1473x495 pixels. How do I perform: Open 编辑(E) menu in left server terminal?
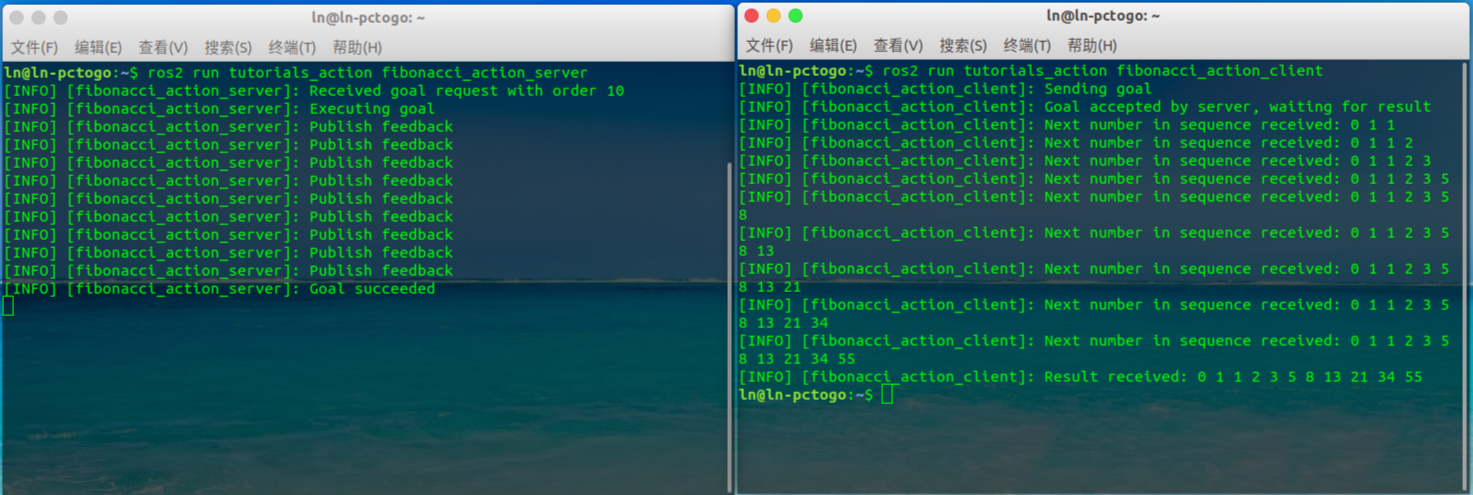98,47
